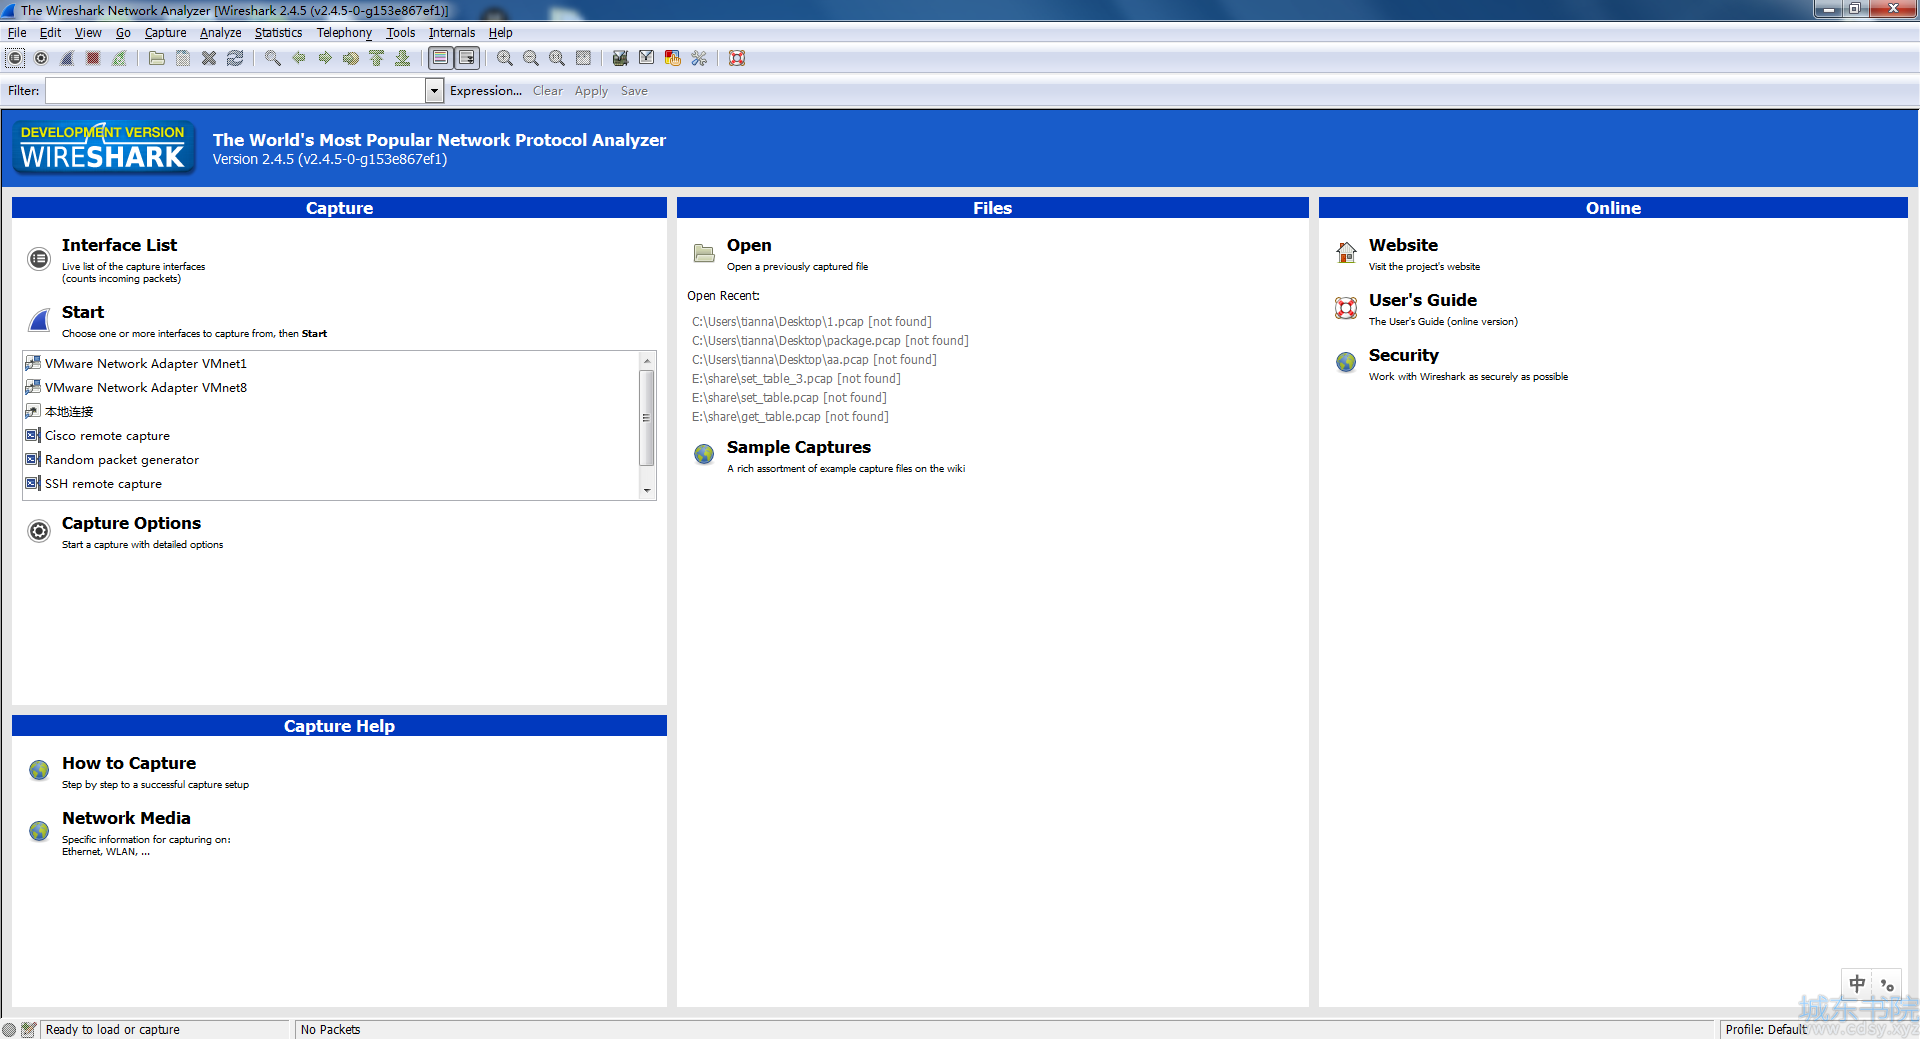Image resolution: width=1920 pixels, height=1039 pixels.
Task: Toggle packet list colorization
Action: pyautogui.click(x=440, y=58)
